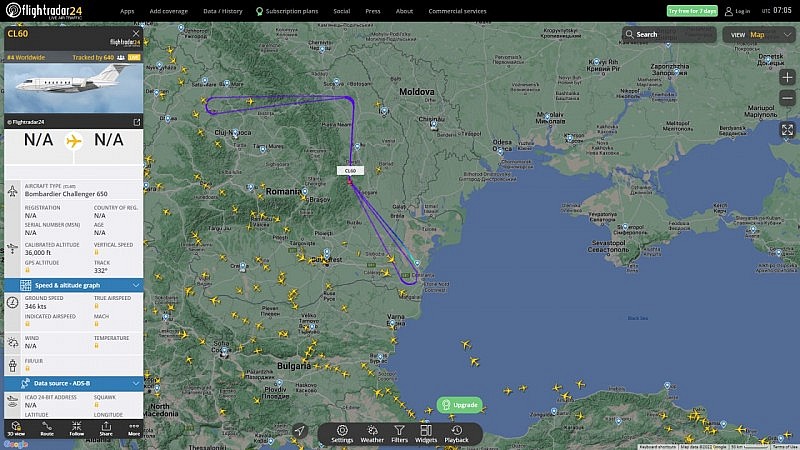Open Commercial services menu

click(457, 11)
